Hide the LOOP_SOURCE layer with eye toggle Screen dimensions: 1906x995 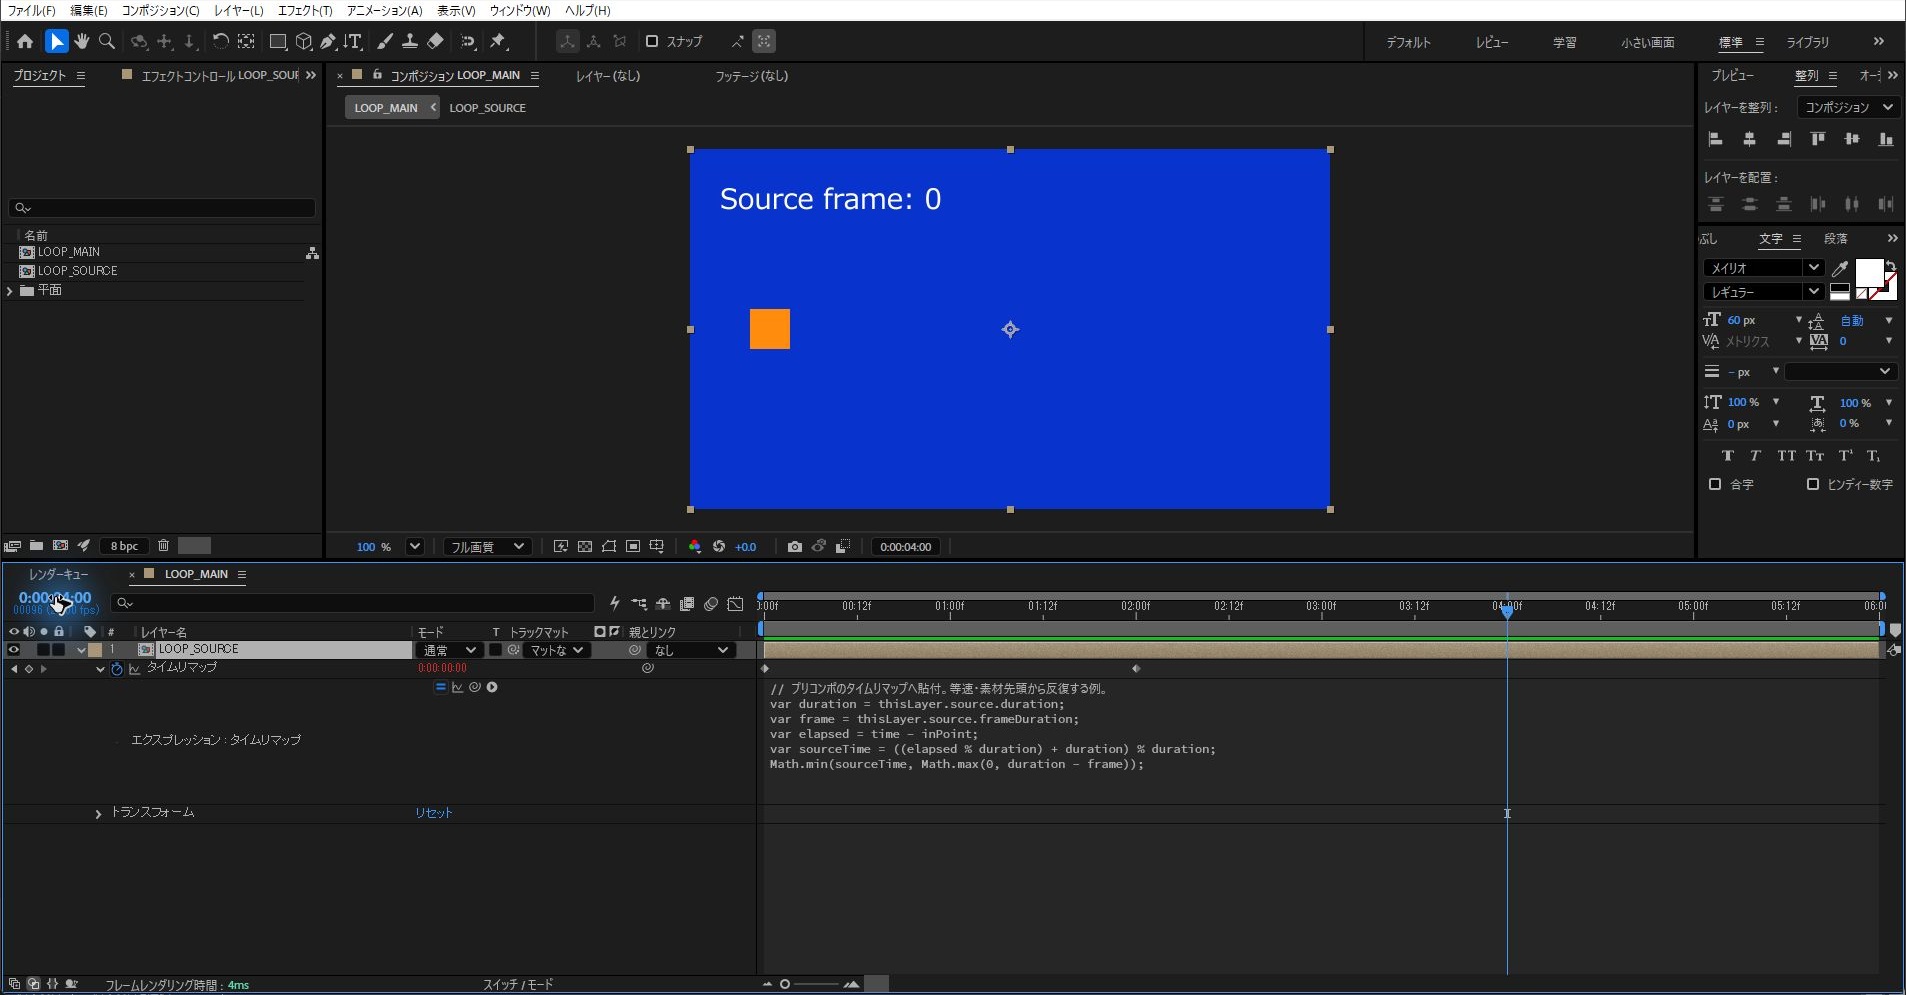click(14, 650)
